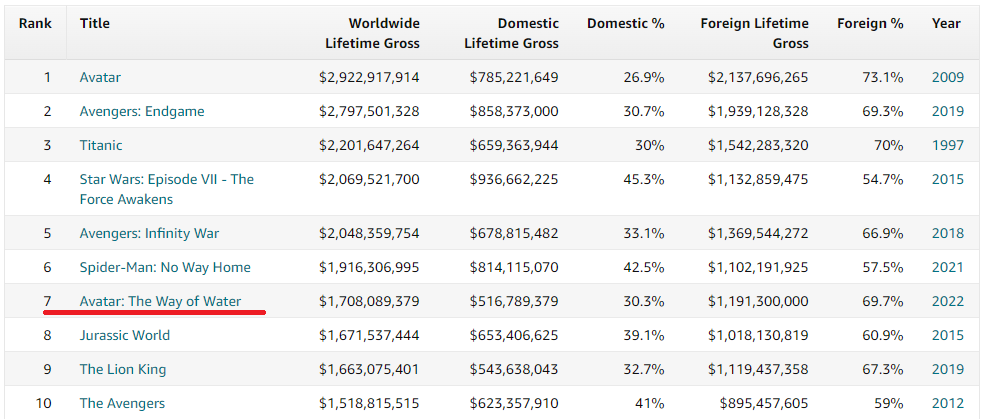
Task: Open The Lion King link
Action: click(x=123, y=369)
